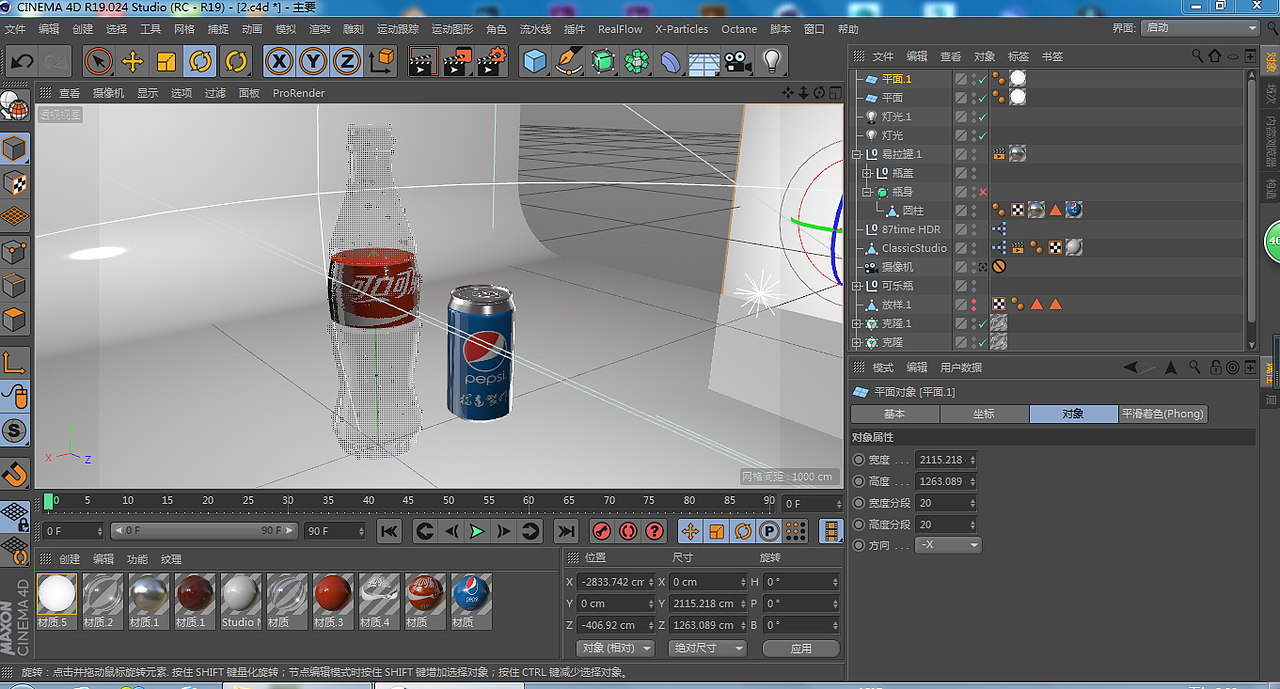1280x689 pixels.
Task: Select the Live Selection tool
Action: point(98,61)
